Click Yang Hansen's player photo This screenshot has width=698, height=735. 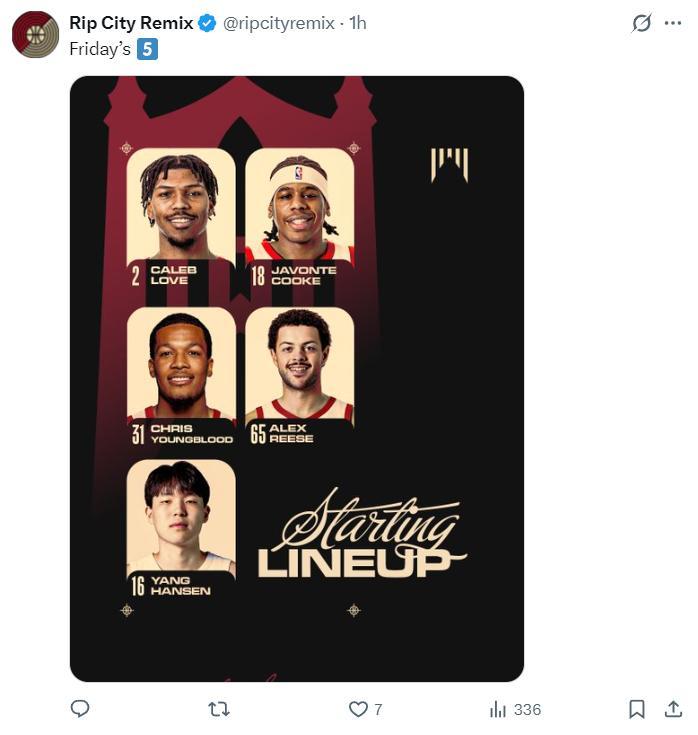(181, 515)
